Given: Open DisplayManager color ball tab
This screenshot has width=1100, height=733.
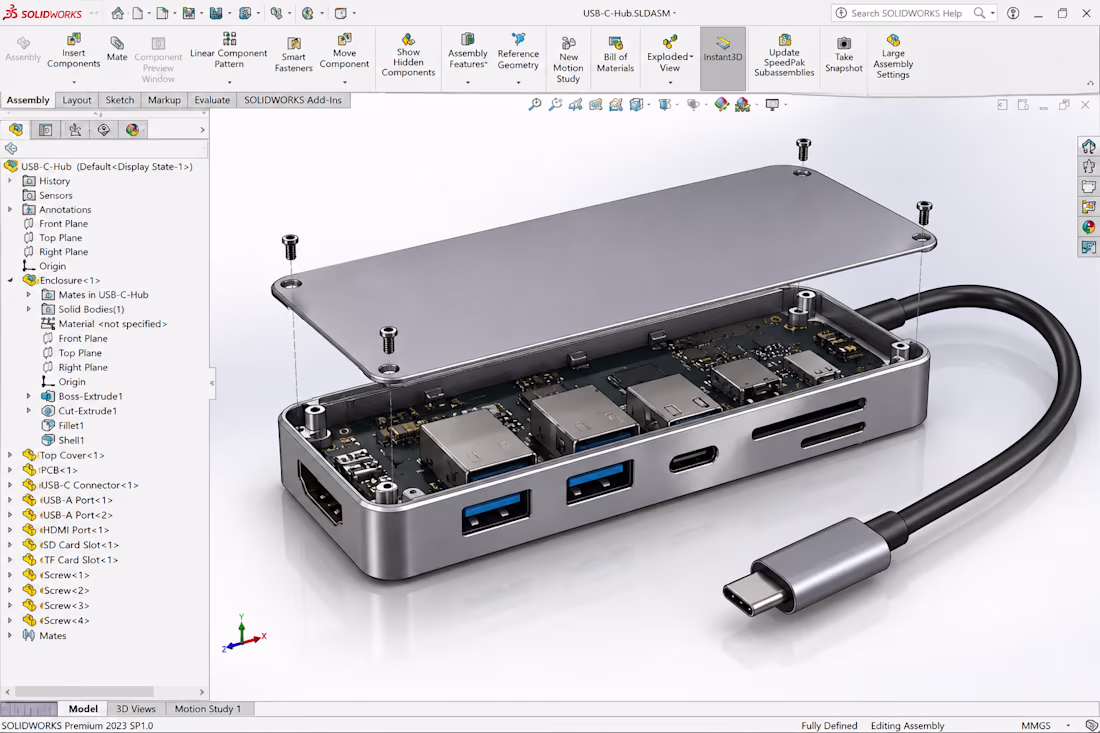Looking at the screenshot, I should (133, 130).
